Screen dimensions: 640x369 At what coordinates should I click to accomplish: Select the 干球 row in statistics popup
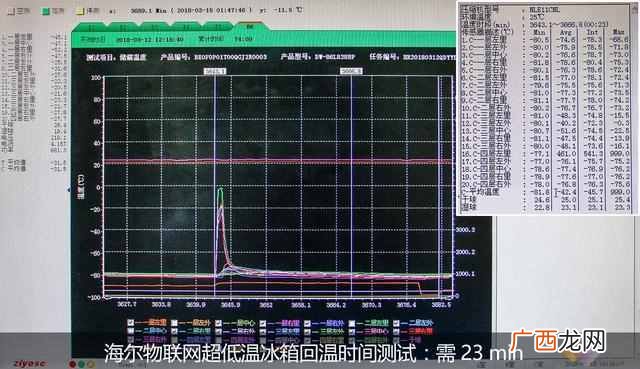[x=545, y=199]
